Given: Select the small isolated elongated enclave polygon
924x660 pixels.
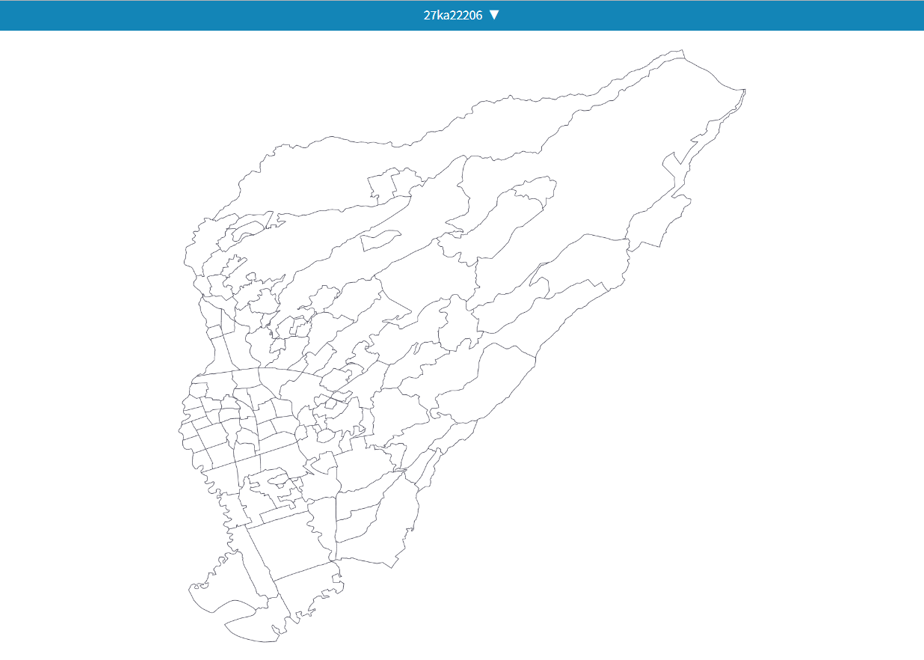Looking at the screenshot, I should point(381,239).
